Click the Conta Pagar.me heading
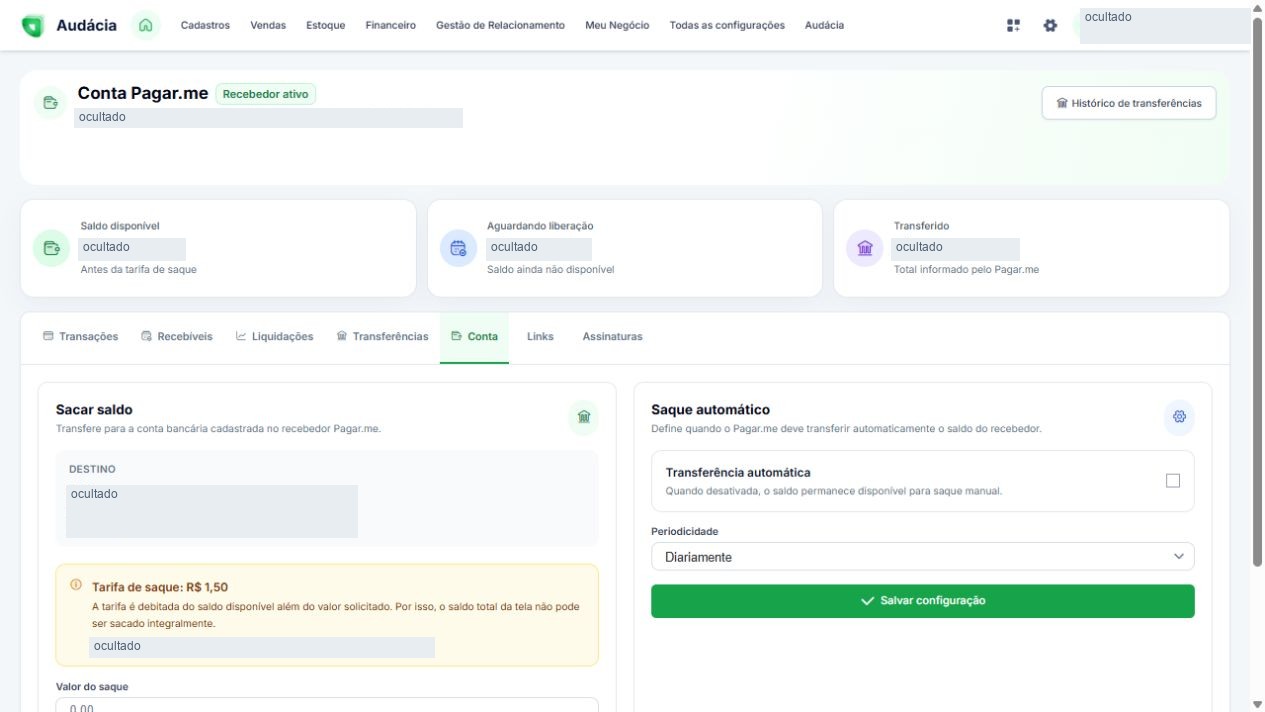The image size is (1265, 712). (x=143, y=93)
